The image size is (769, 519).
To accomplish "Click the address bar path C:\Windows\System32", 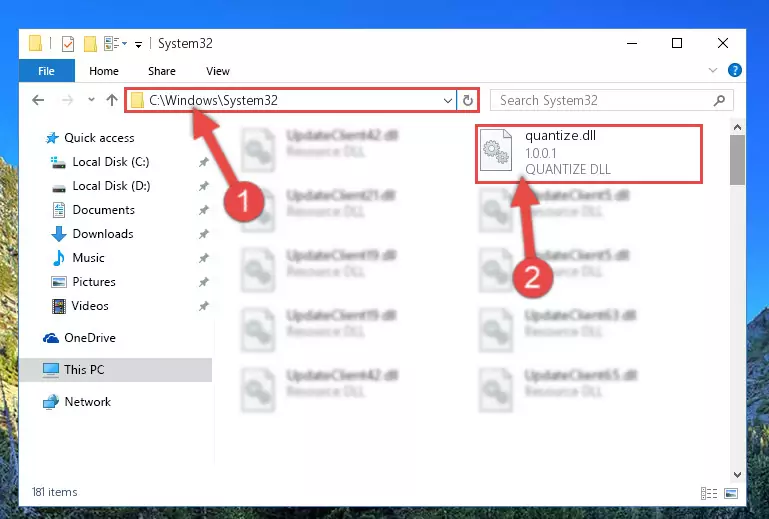I will pos(213,100).
